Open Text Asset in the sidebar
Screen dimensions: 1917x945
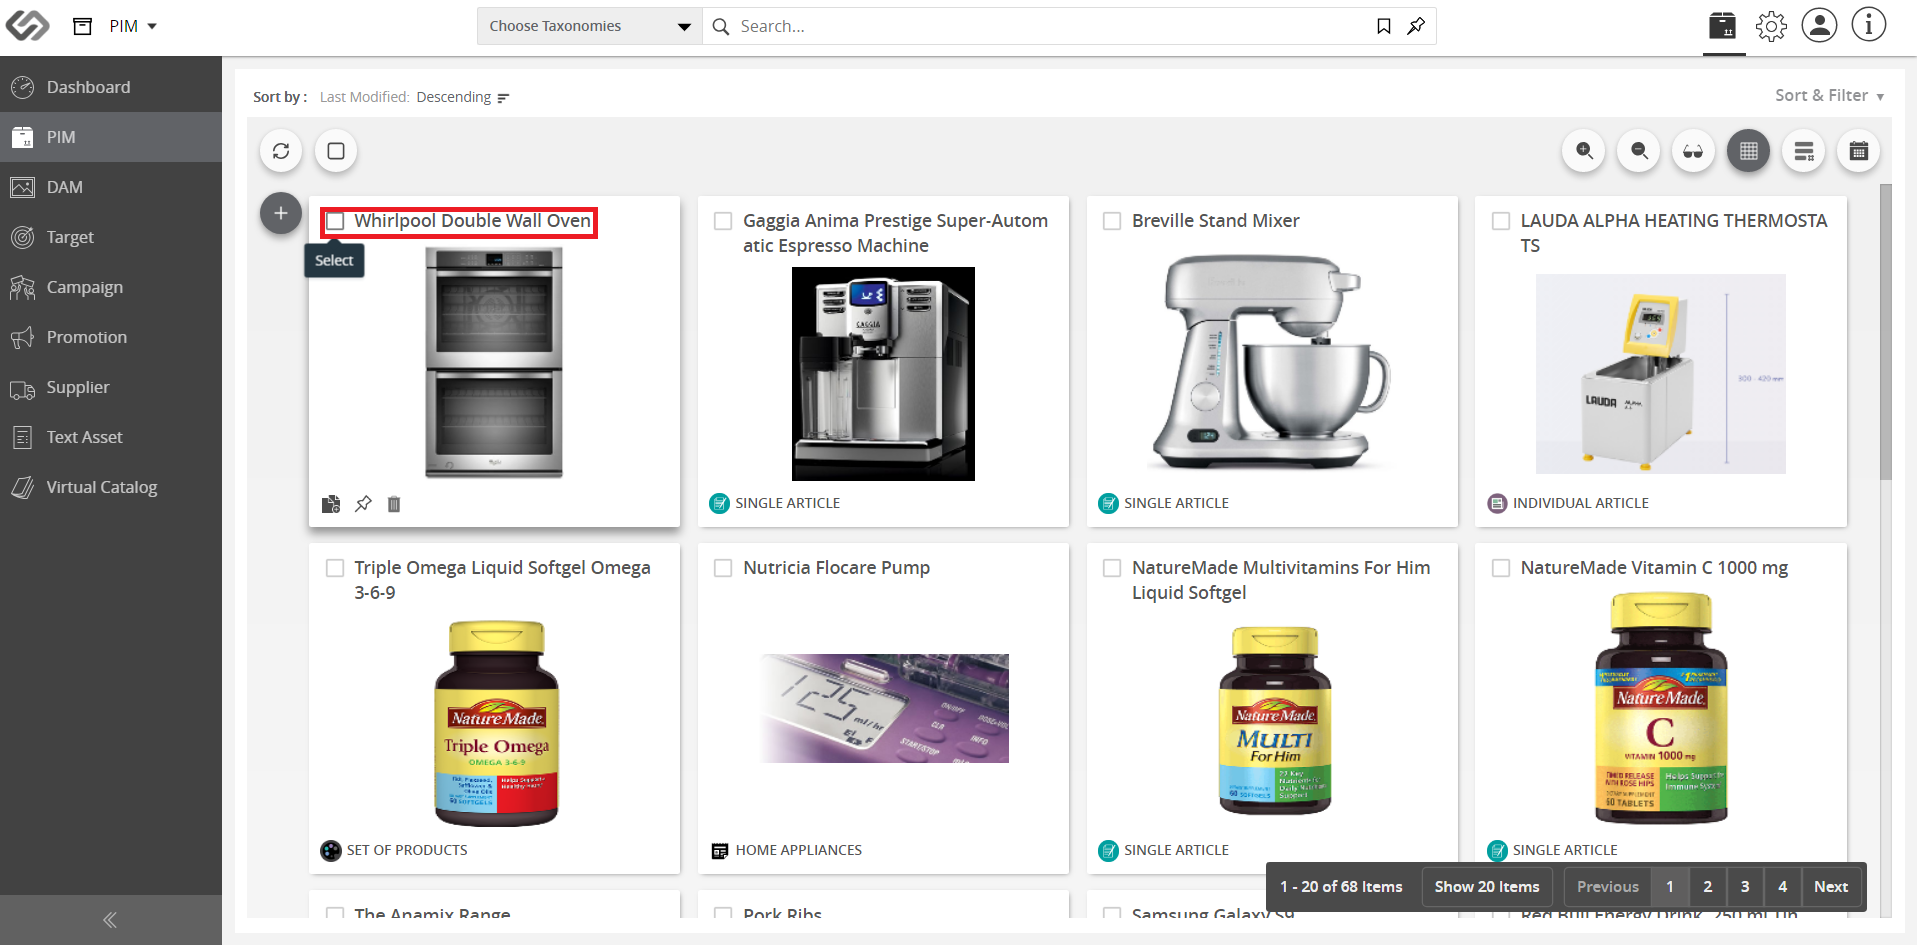111,437
